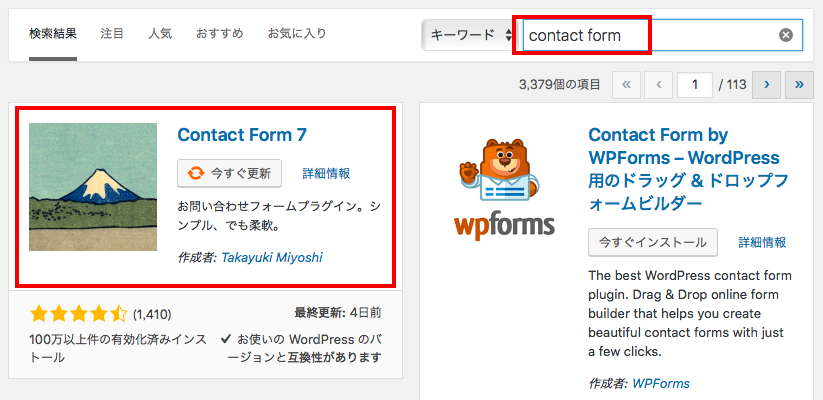Switch to the 人気 tab
The image size is (823, 400).
[x=160, y=34]
